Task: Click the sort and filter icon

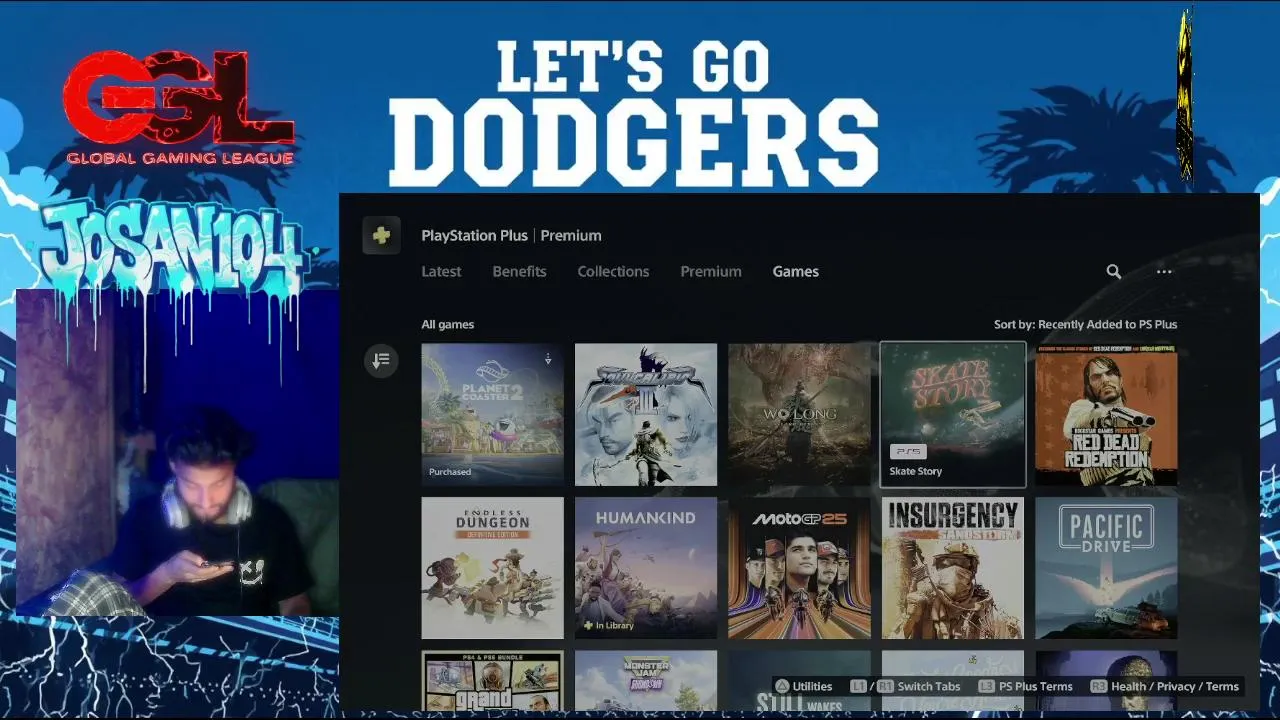Action: click(381, 361)
